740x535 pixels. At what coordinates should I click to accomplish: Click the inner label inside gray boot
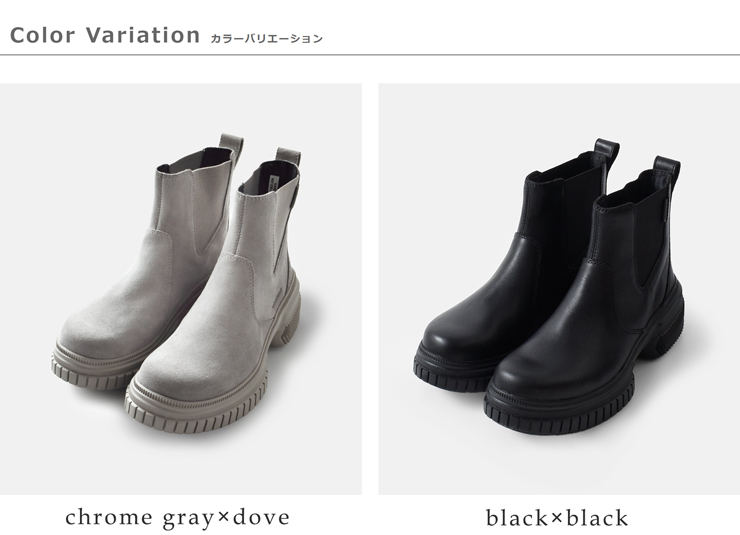pos(274,183)
